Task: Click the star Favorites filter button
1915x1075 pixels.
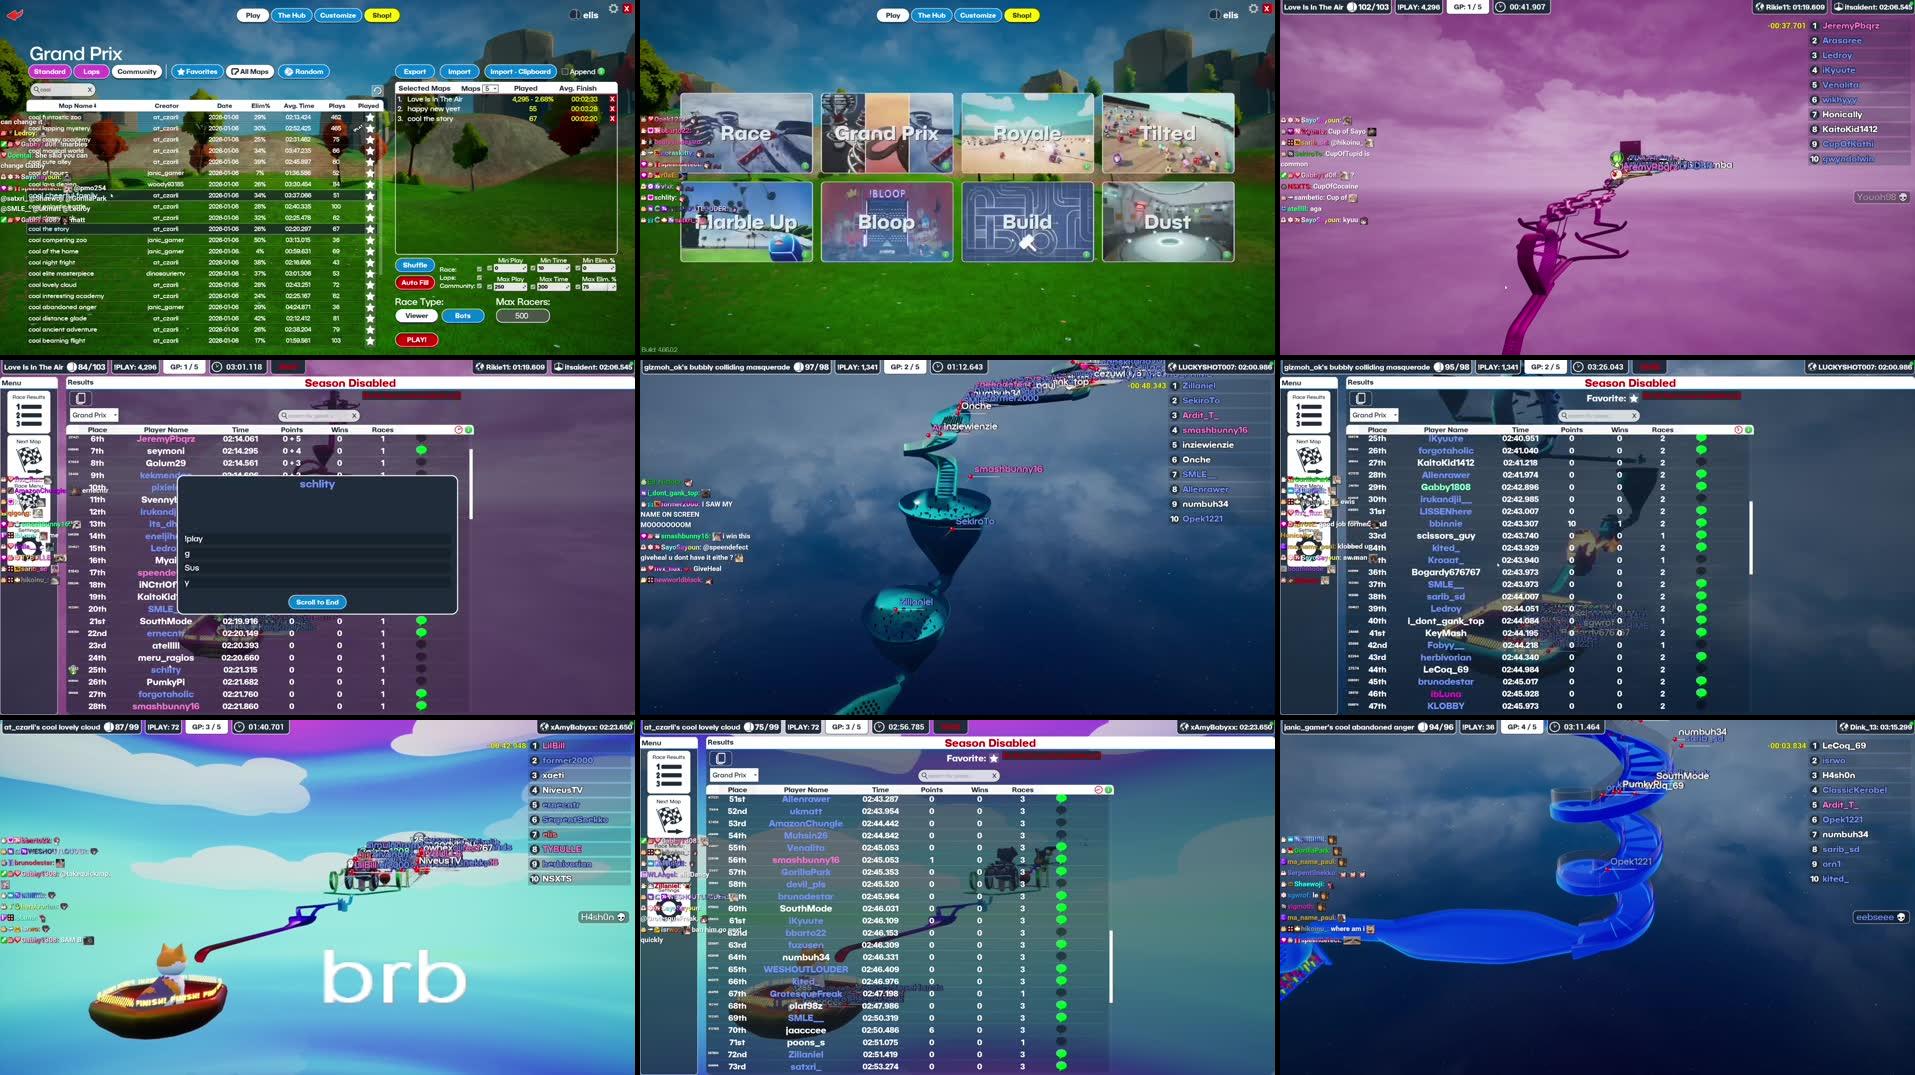Action: click(x=198, y=71)
